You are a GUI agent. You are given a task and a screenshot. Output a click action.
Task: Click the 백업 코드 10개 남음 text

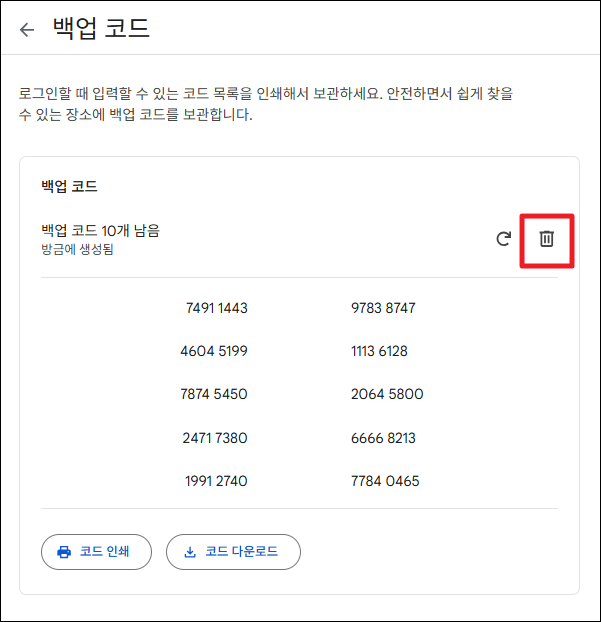[x=100, y=231]
